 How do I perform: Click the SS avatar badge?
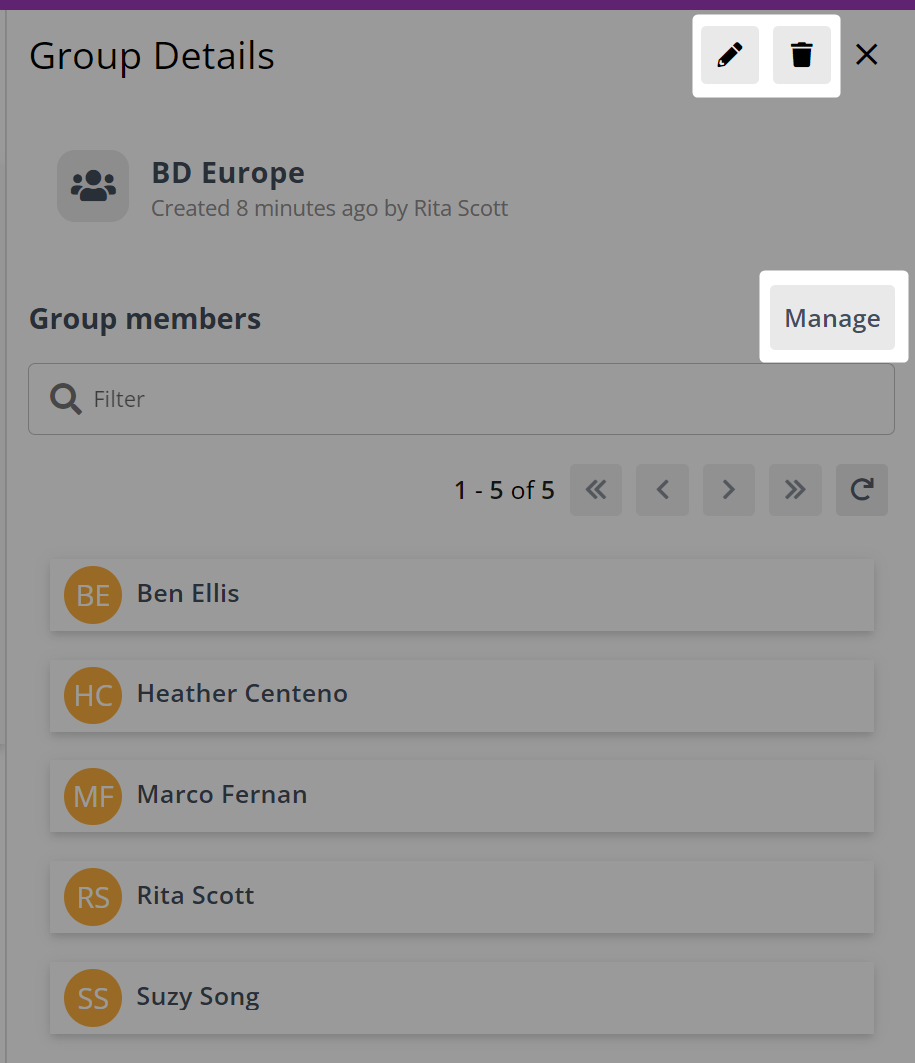[x=93, y=997]
